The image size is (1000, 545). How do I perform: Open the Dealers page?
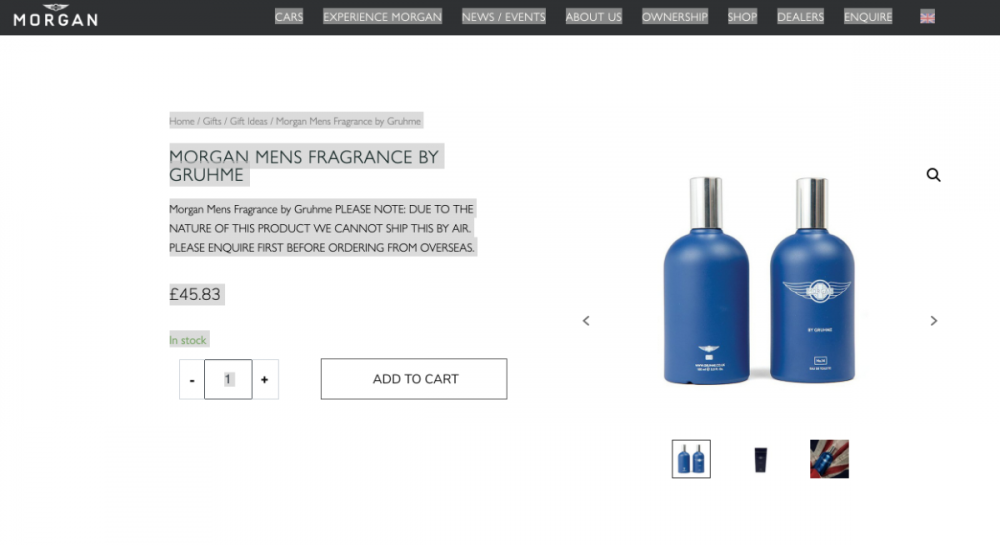[800, 17]
